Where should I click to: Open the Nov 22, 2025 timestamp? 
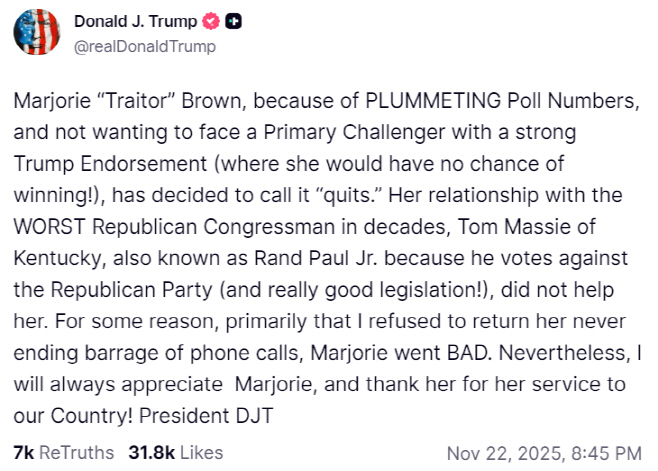point(544,452)
